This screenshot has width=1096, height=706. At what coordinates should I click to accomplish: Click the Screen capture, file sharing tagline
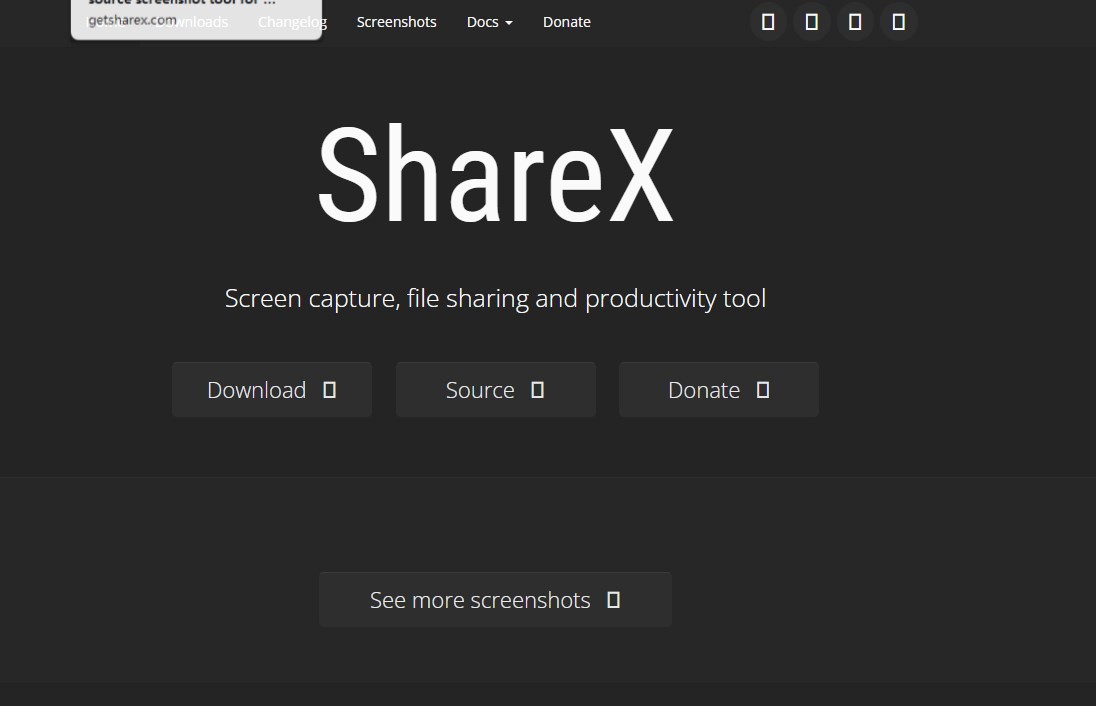click(495, 298)
